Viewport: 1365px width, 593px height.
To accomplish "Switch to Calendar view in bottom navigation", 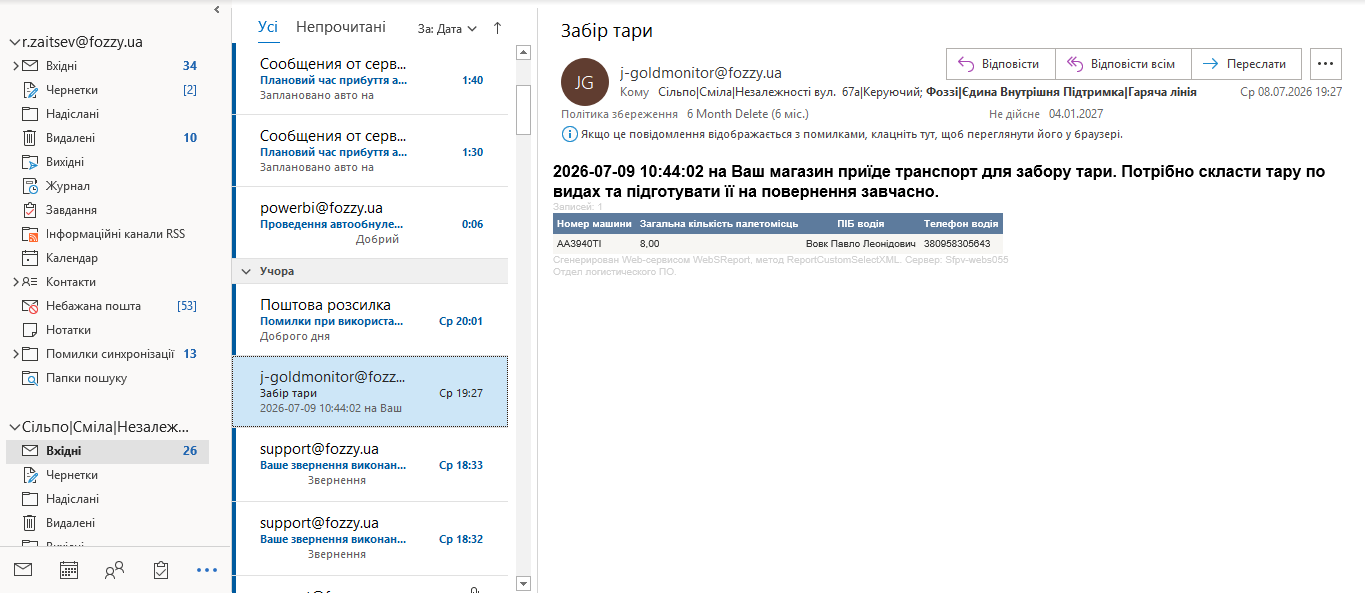I will [69, 570].
